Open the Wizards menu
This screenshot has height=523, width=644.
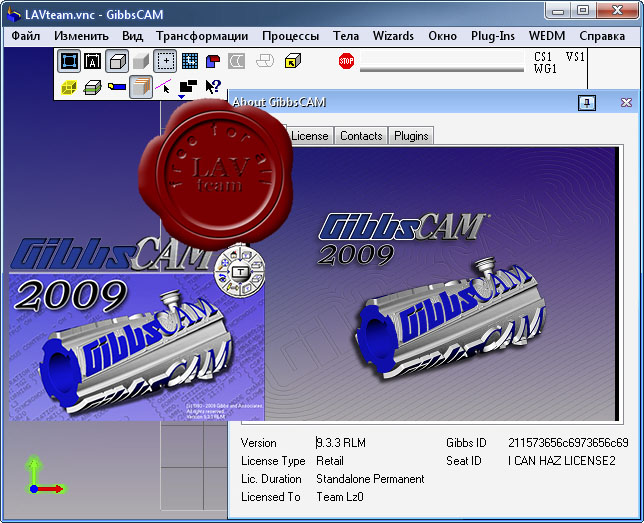coord(393,36)
